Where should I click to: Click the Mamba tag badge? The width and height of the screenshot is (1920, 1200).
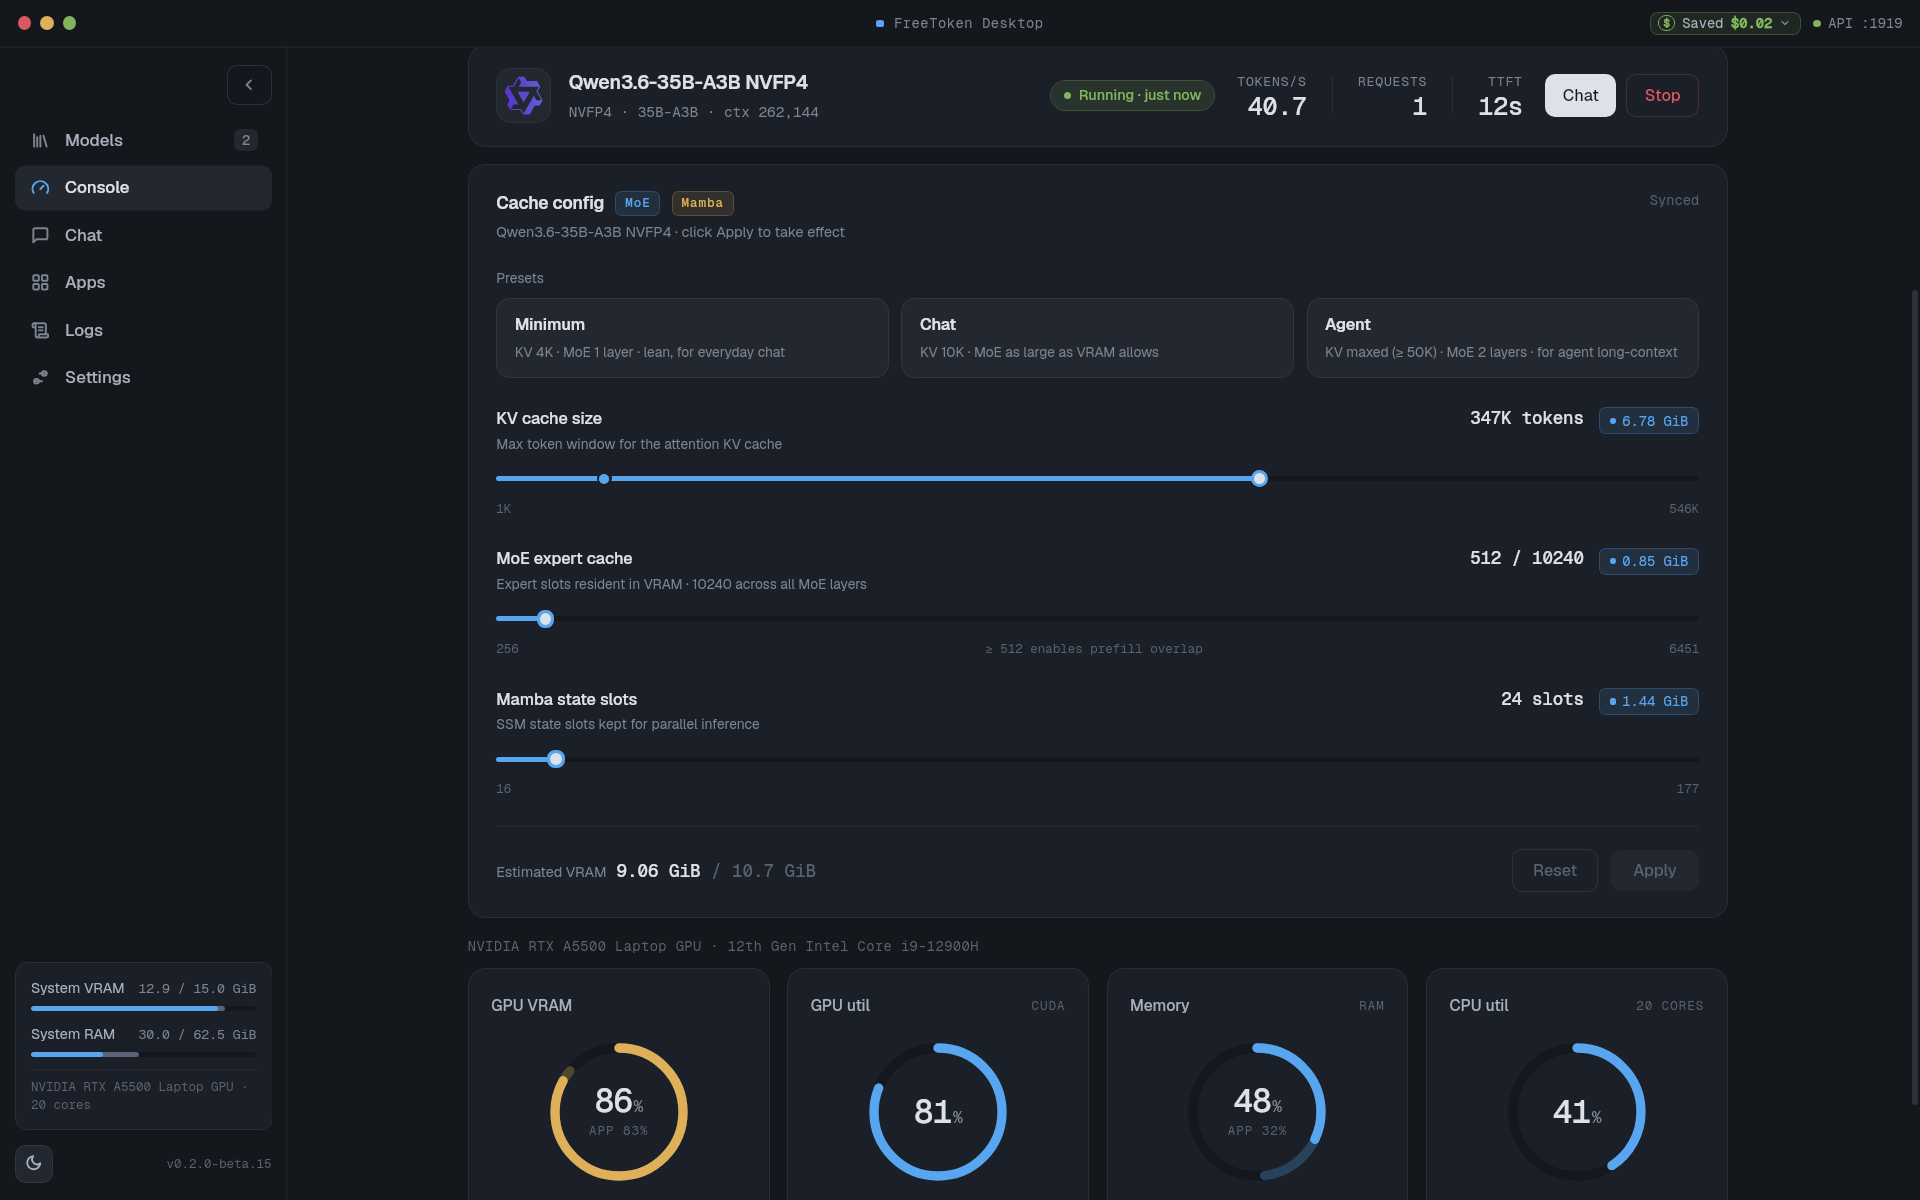(x=702, y=204)
